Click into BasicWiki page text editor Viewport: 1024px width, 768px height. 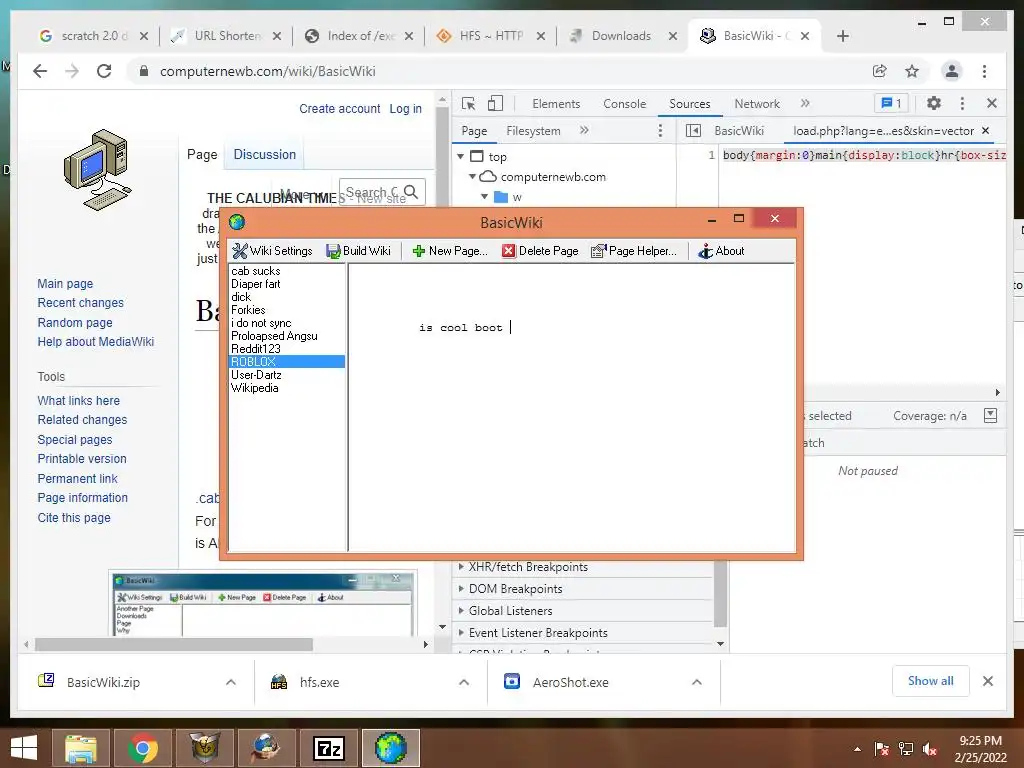572,408
